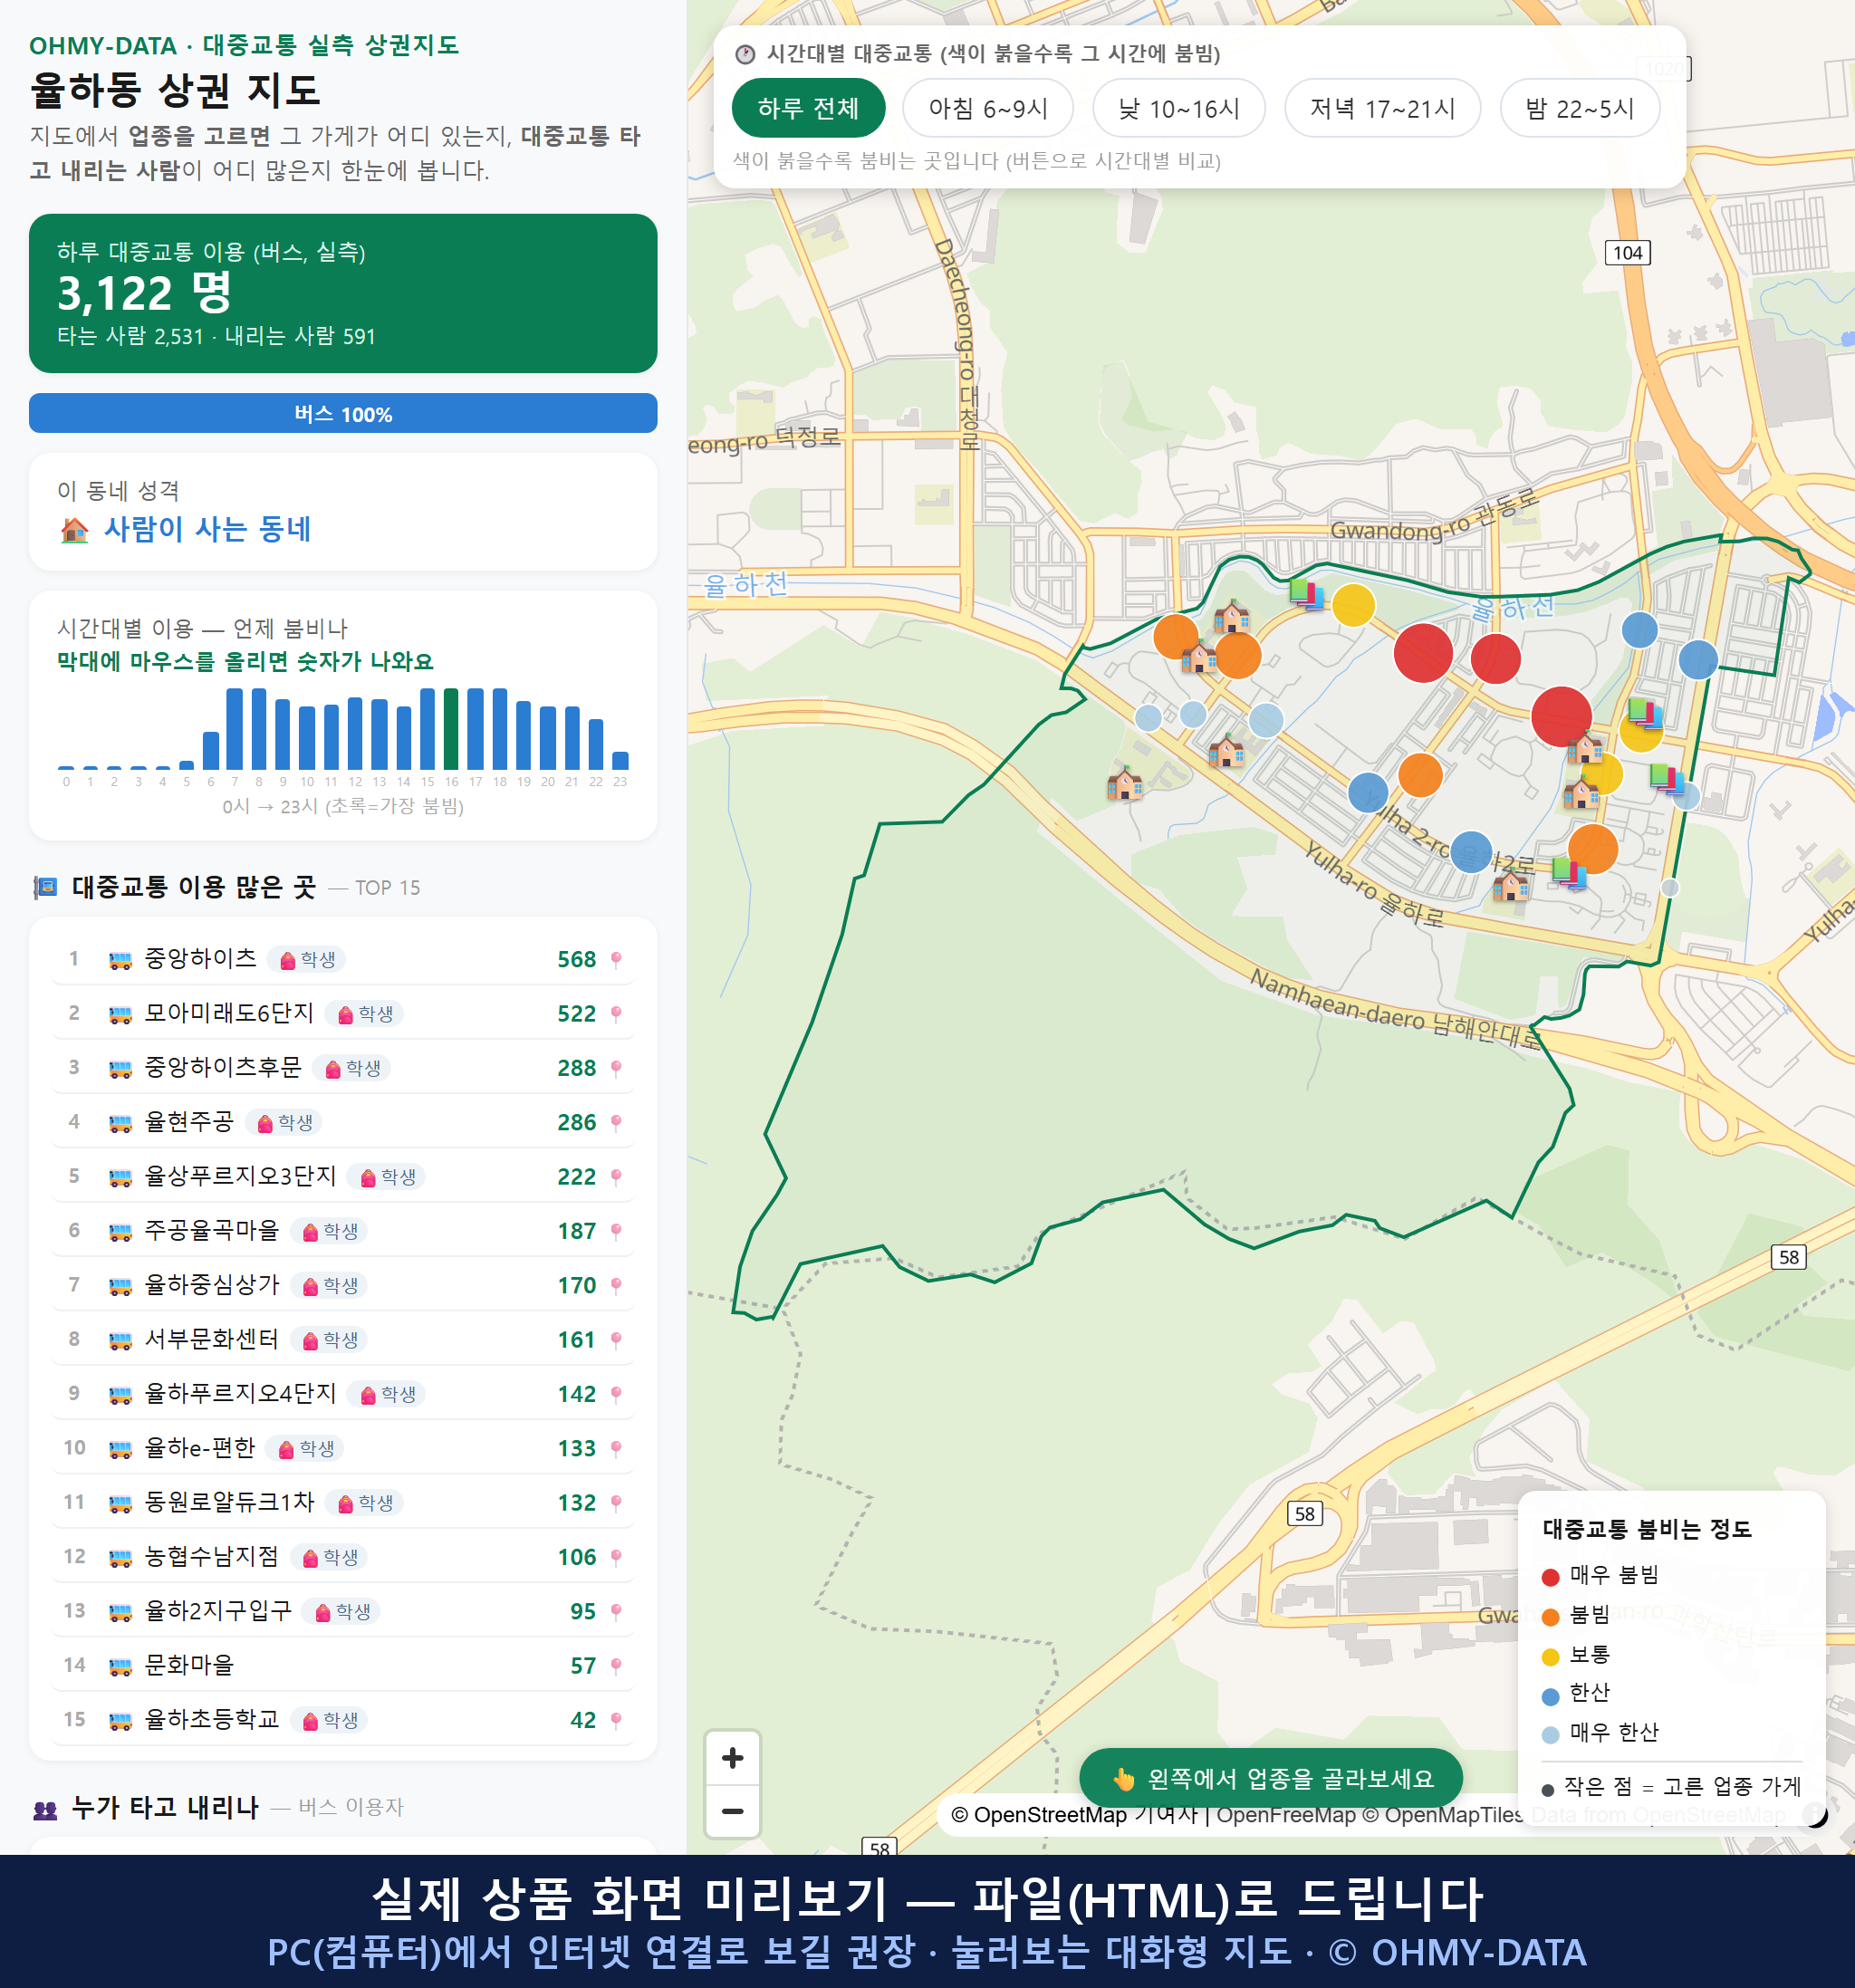Click the pin icon in the 율현주공 row
This screenshot has height=1988, width=1855.
[x=616, y=1122]
